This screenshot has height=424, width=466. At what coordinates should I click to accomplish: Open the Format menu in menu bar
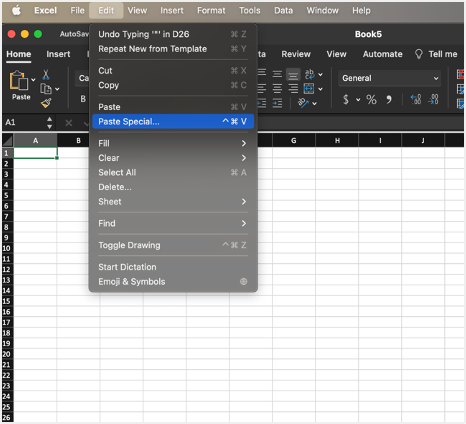pyautogui.click(x=211, y=11)
